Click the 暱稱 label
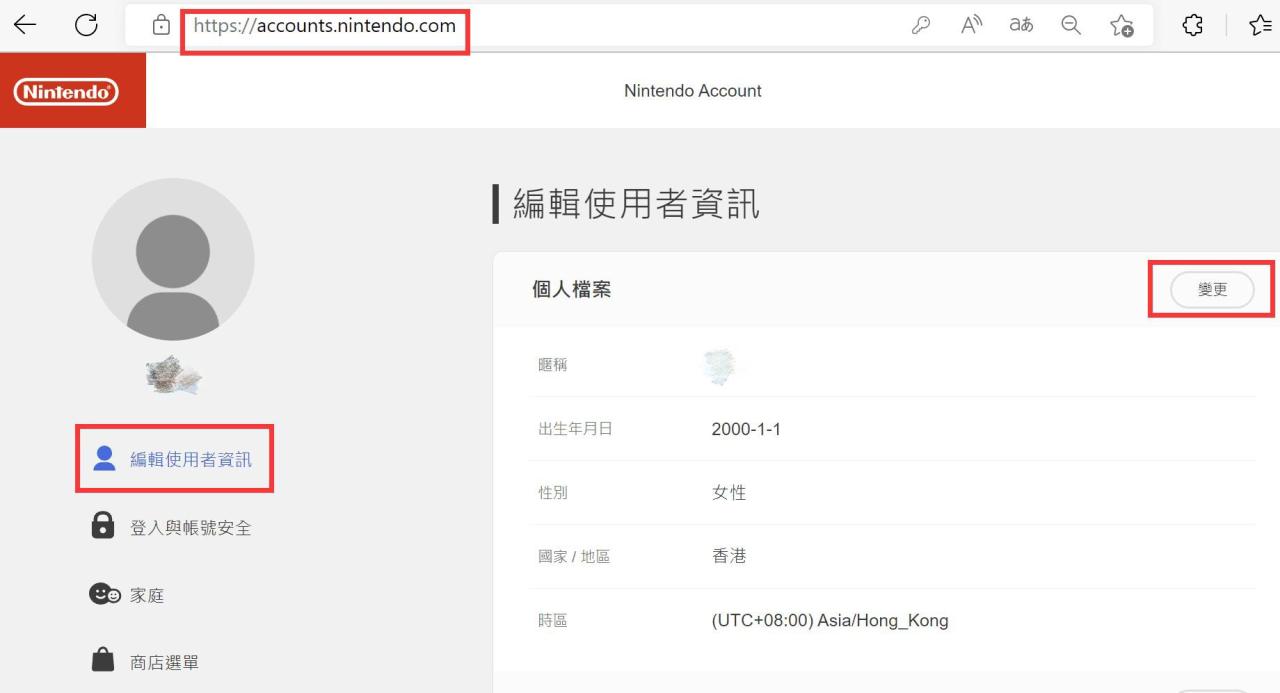This screenshot has height=693, width=1280. (553, 365)
